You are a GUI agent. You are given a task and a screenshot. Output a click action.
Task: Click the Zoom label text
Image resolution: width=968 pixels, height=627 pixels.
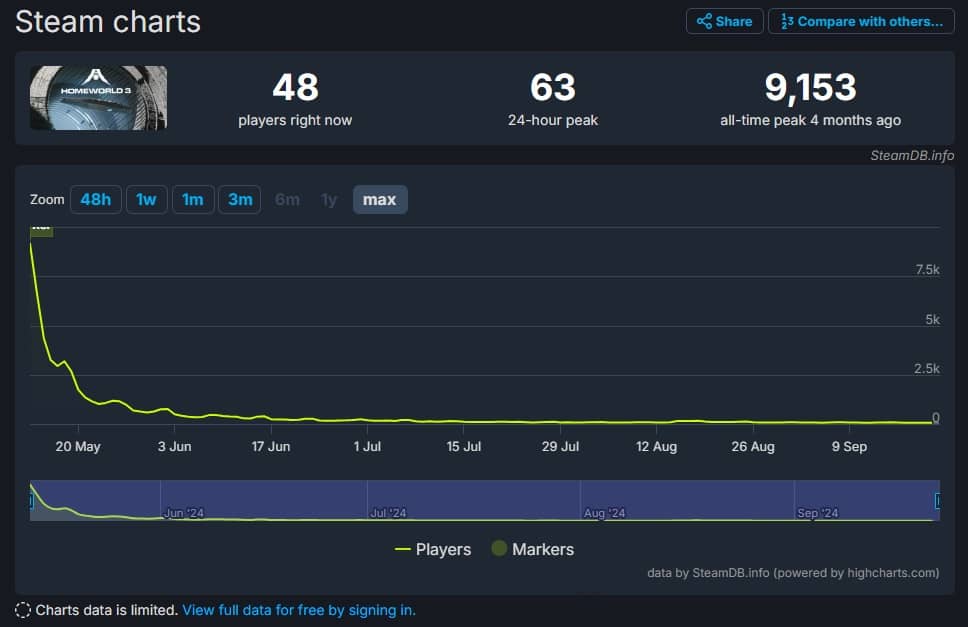(47, 199)
